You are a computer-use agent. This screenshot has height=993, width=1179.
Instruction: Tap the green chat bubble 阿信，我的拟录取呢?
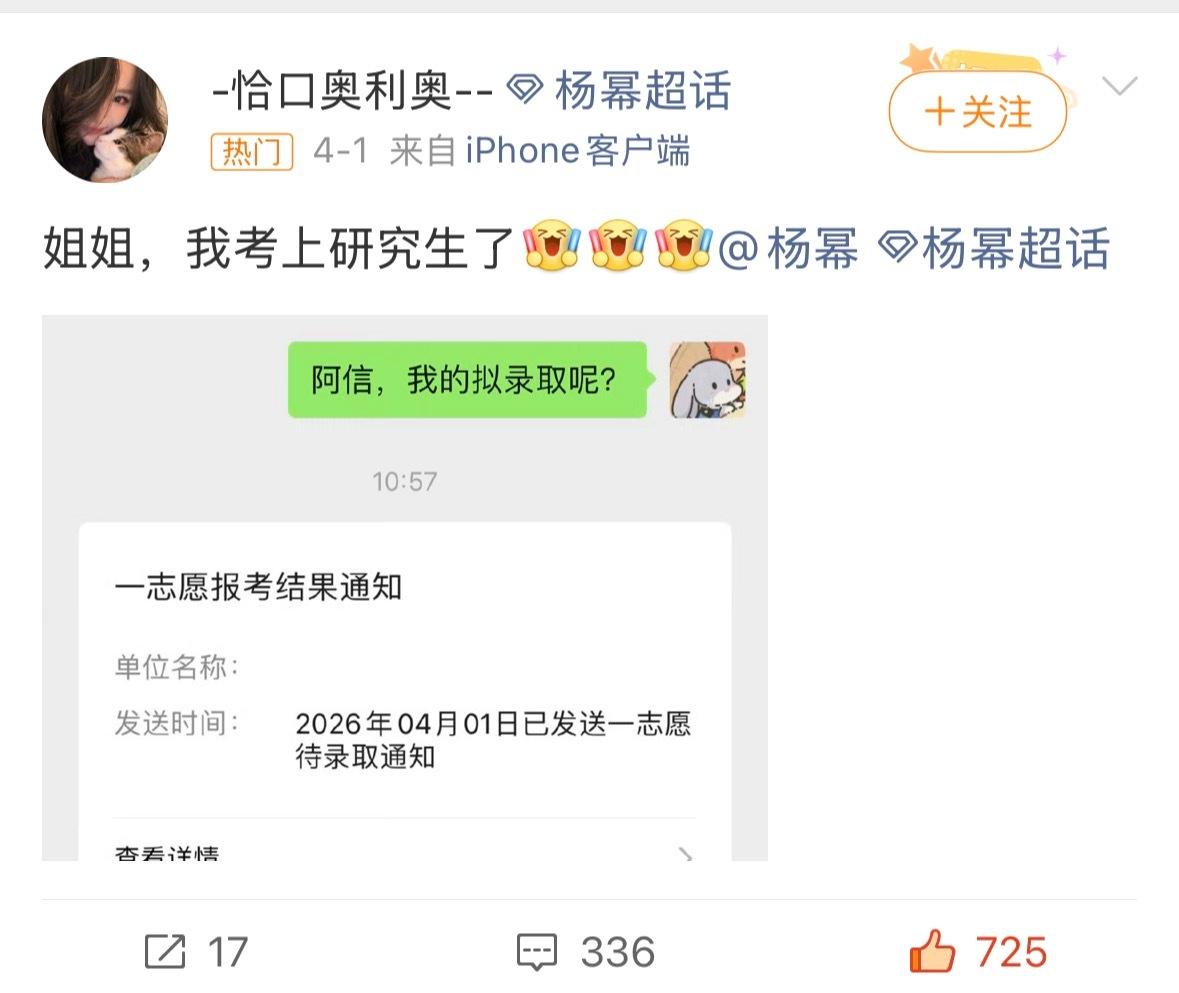coord(467,380)
